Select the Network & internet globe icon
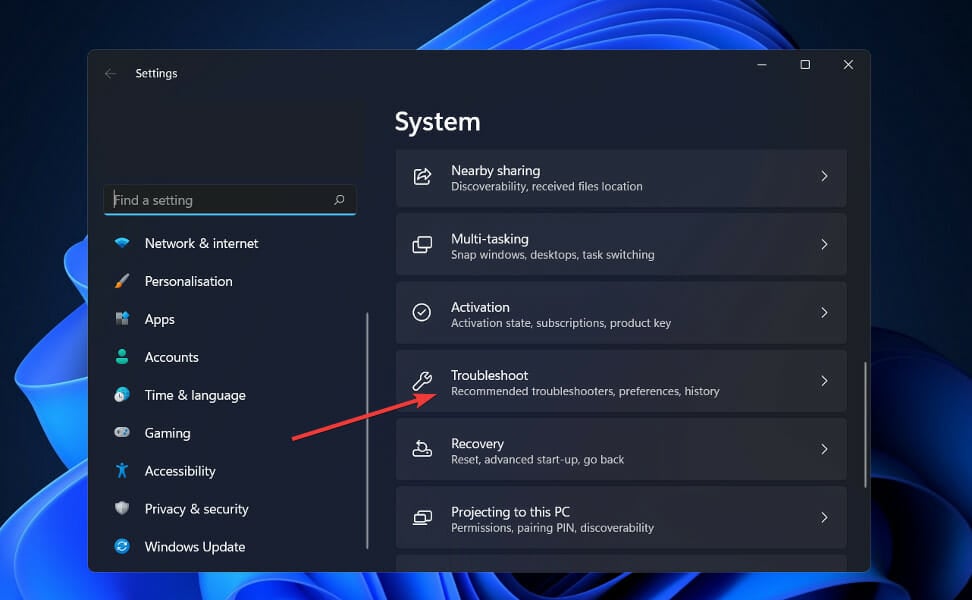Screen dimensions: 972x600 [x=122, y=243]
